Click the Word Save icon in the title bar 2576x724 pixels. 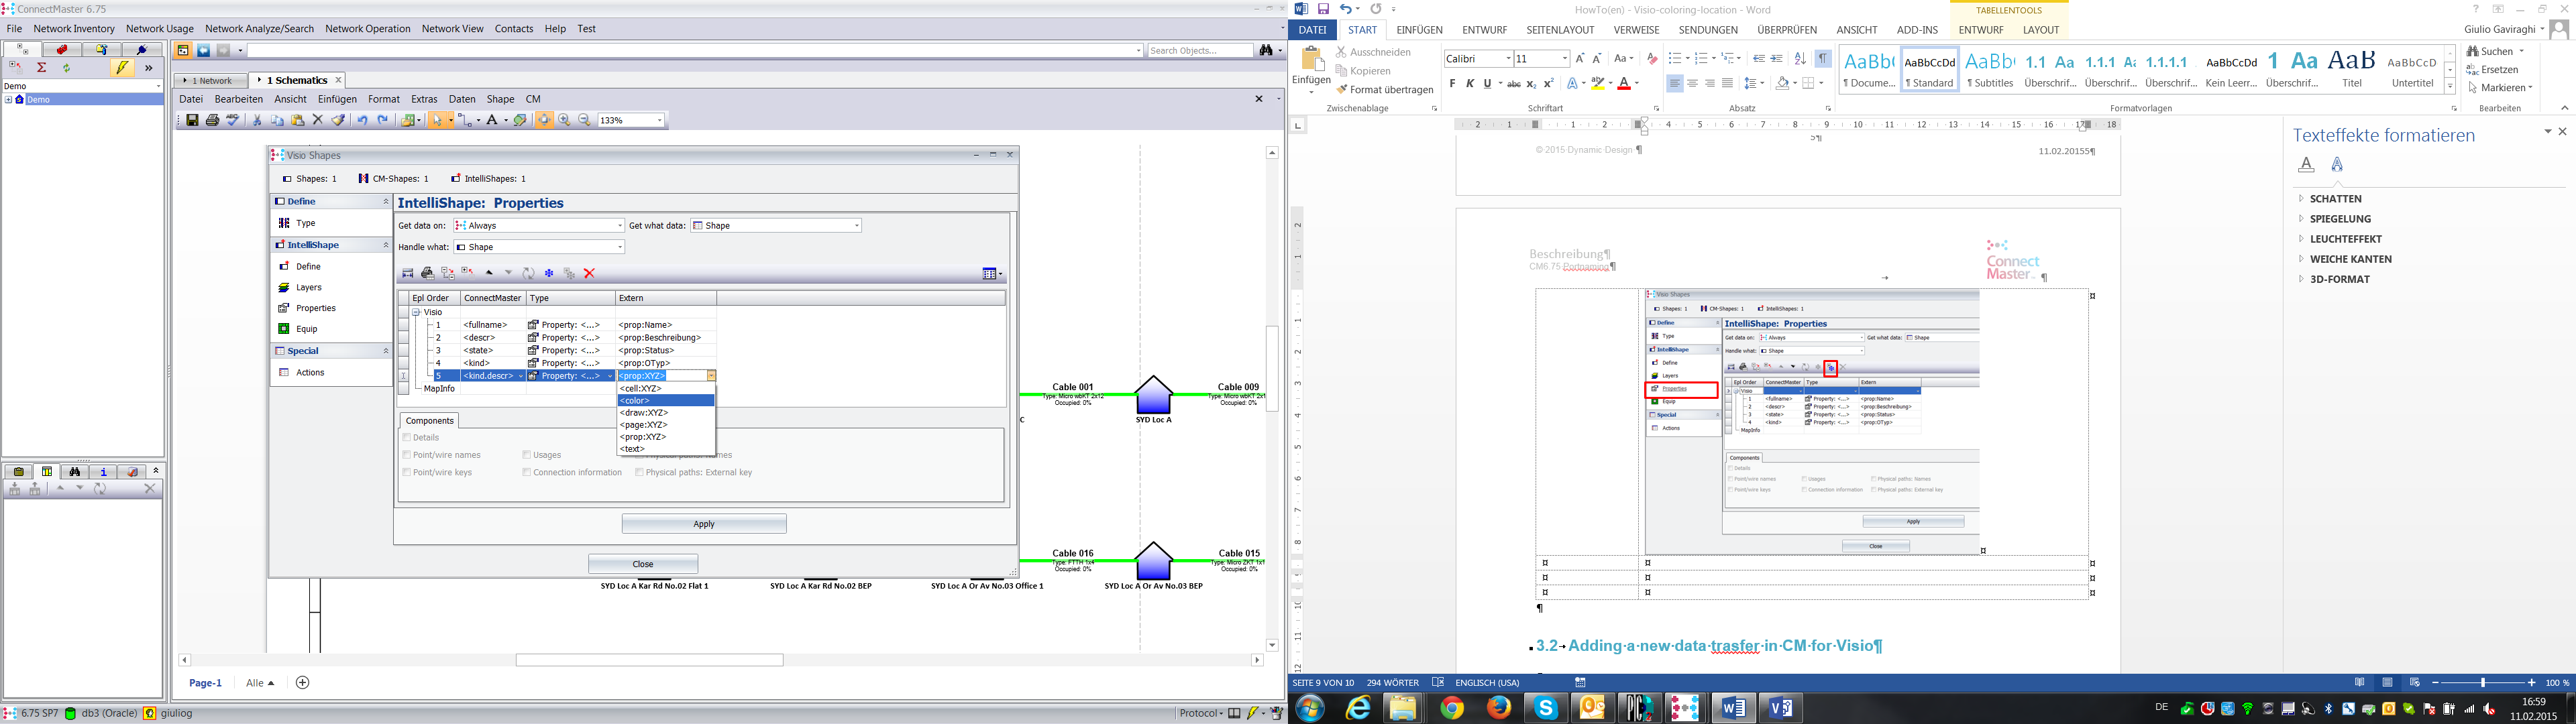[1323, 9]
